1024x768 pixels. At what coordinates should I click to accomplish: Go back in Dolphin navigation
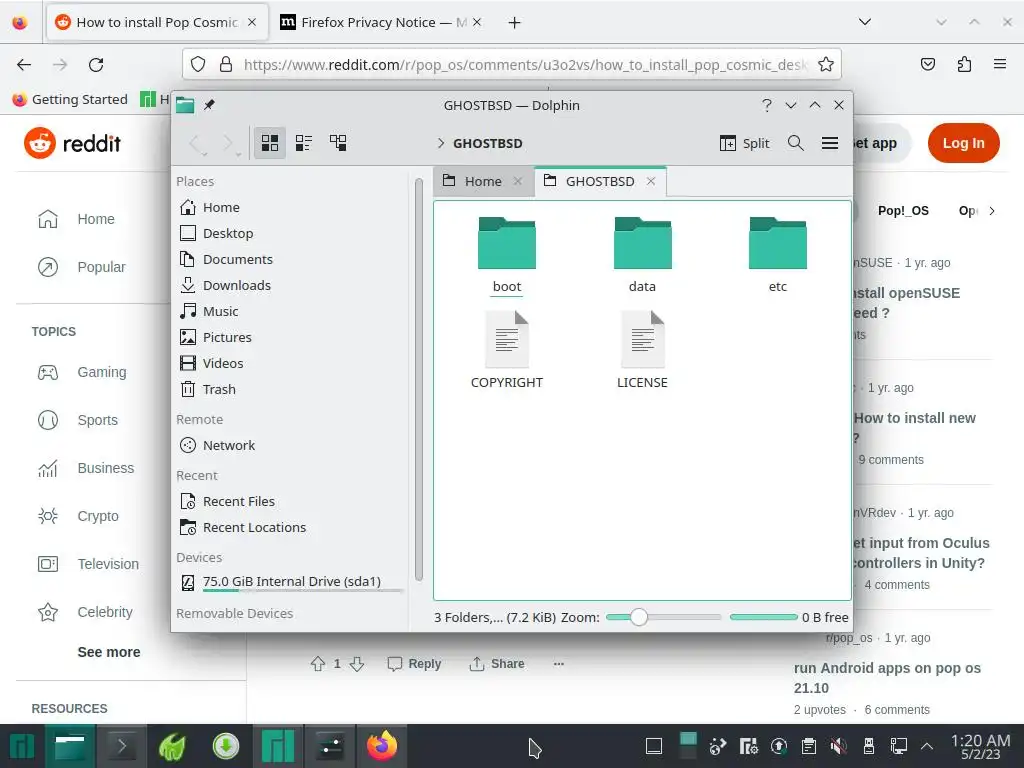coord(196,143)
